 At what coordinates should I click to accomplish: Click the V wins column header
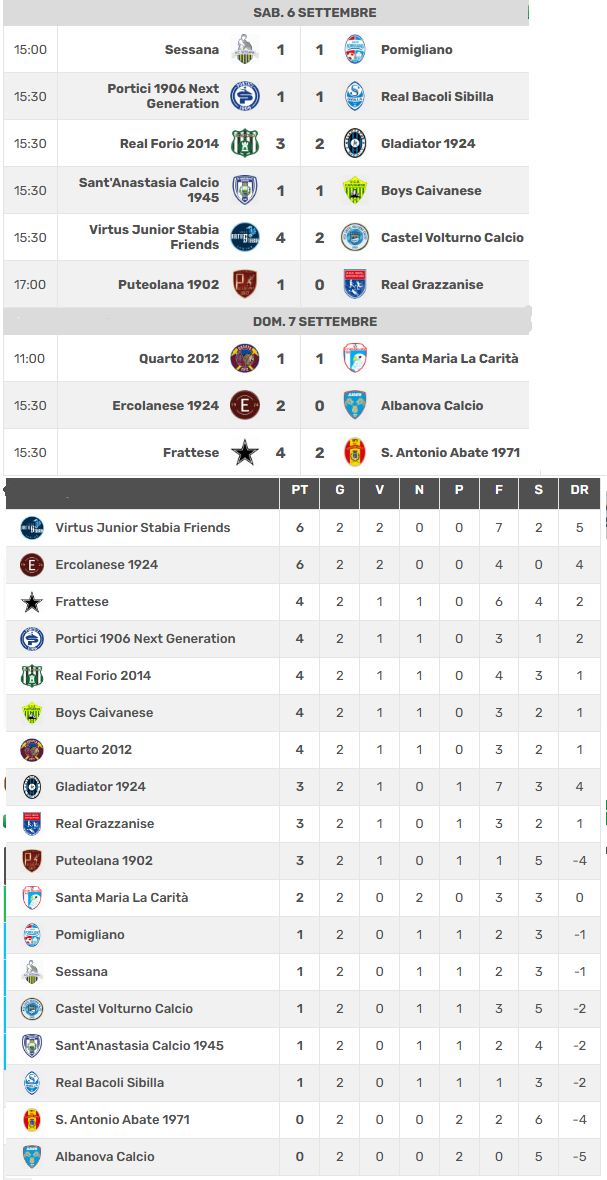379,490
